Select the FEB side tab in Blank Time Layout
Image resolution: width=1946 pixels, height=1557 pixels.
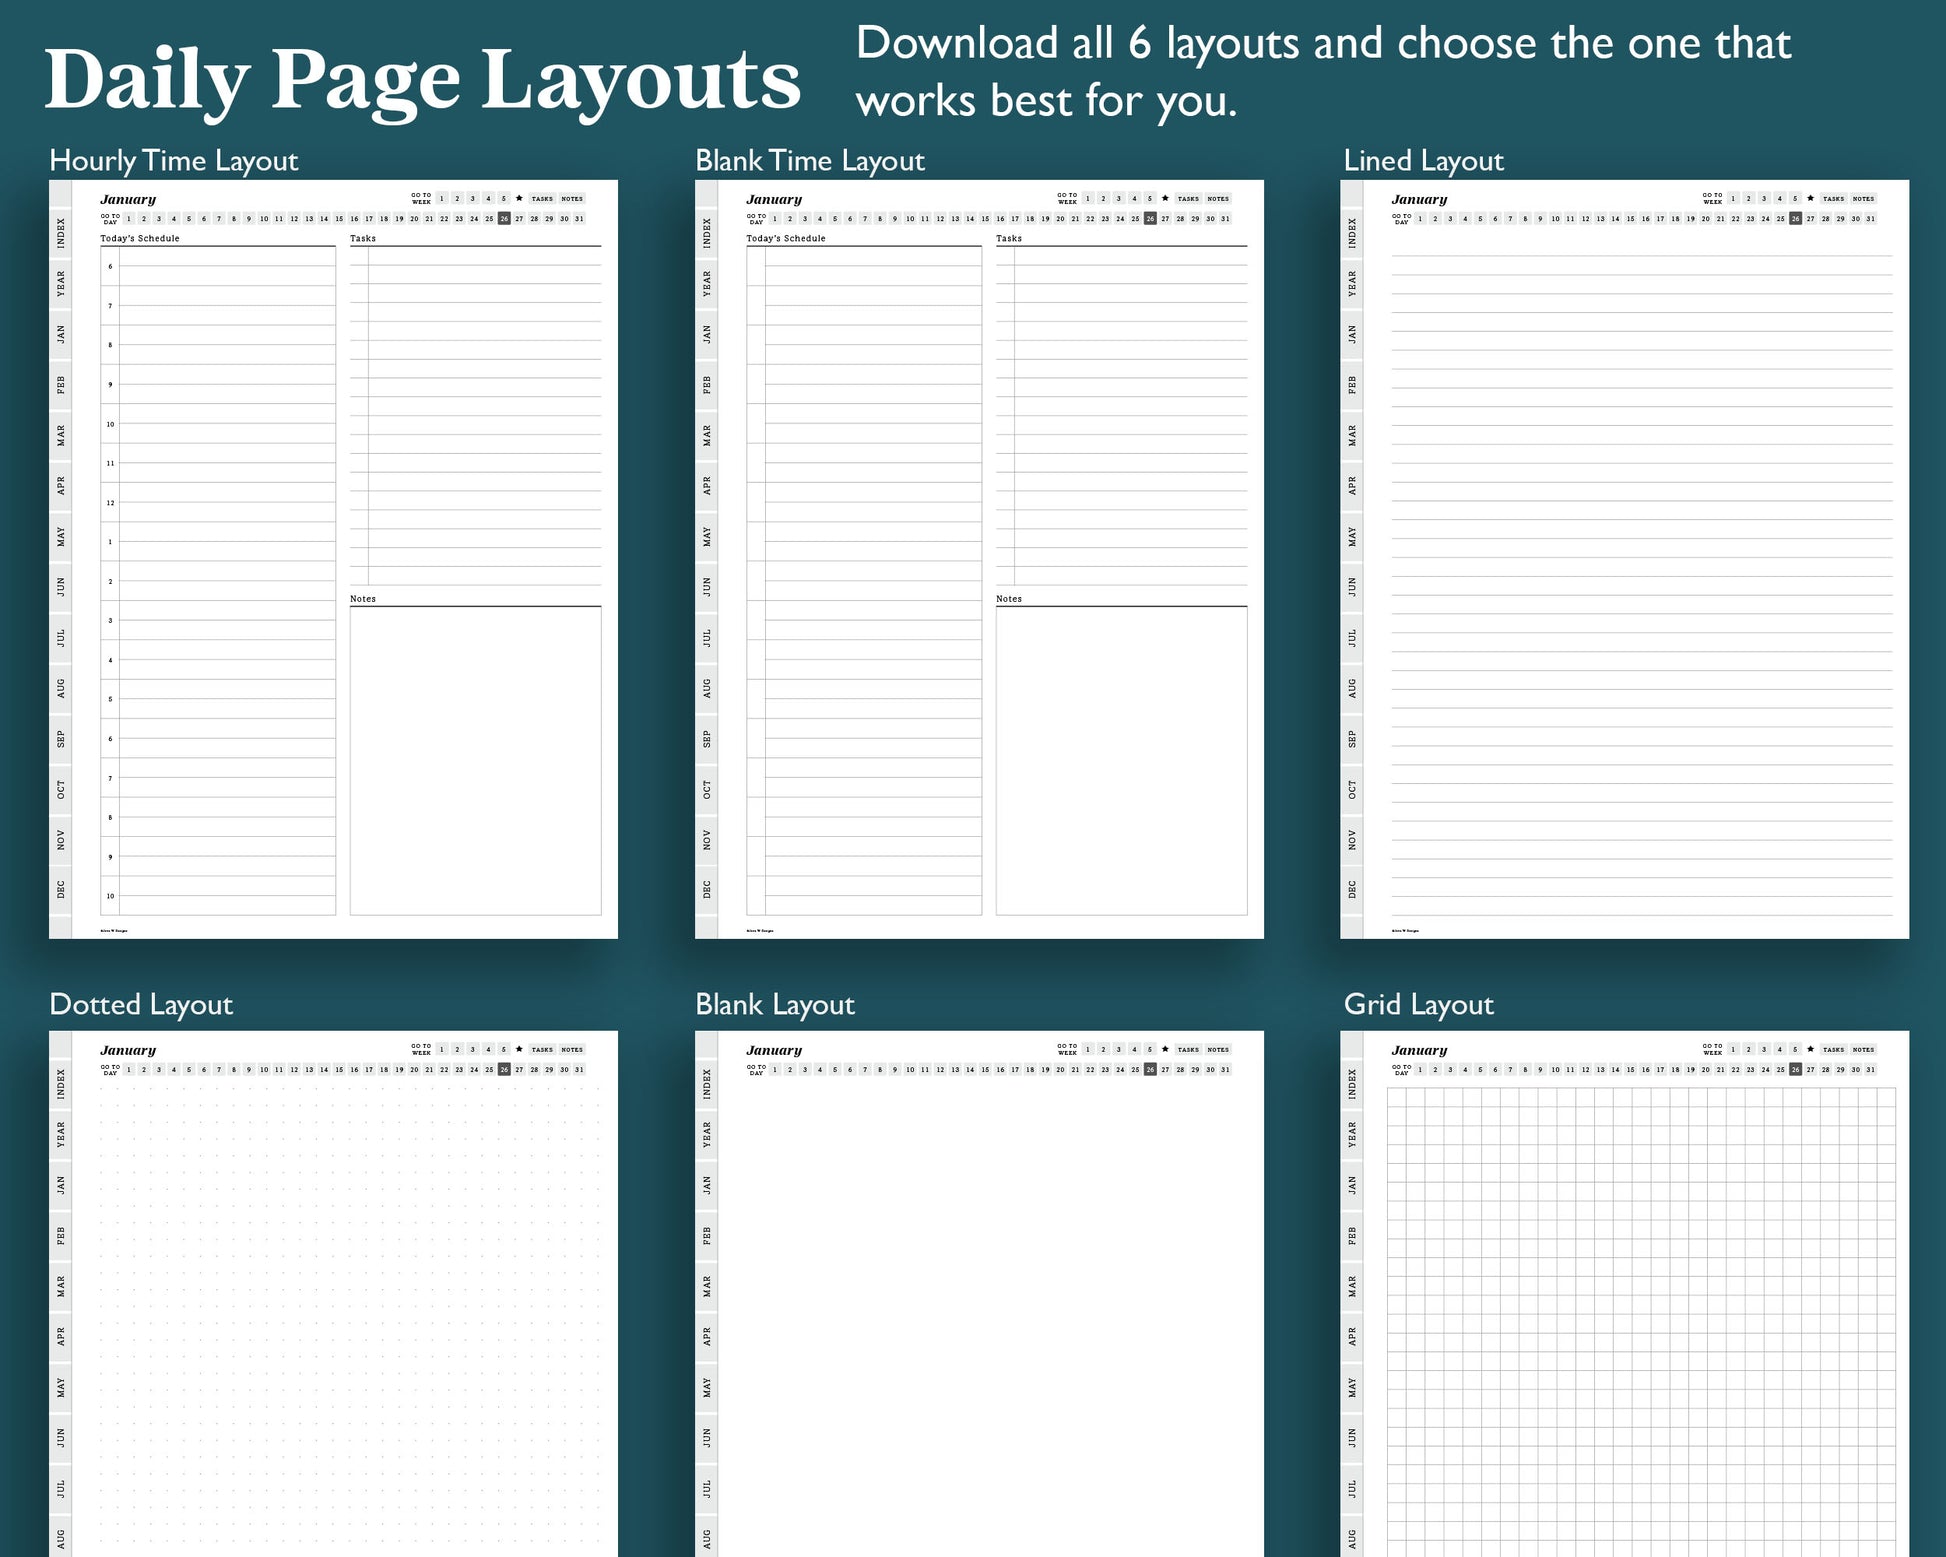pyautogui.click(x=707, y=384)
